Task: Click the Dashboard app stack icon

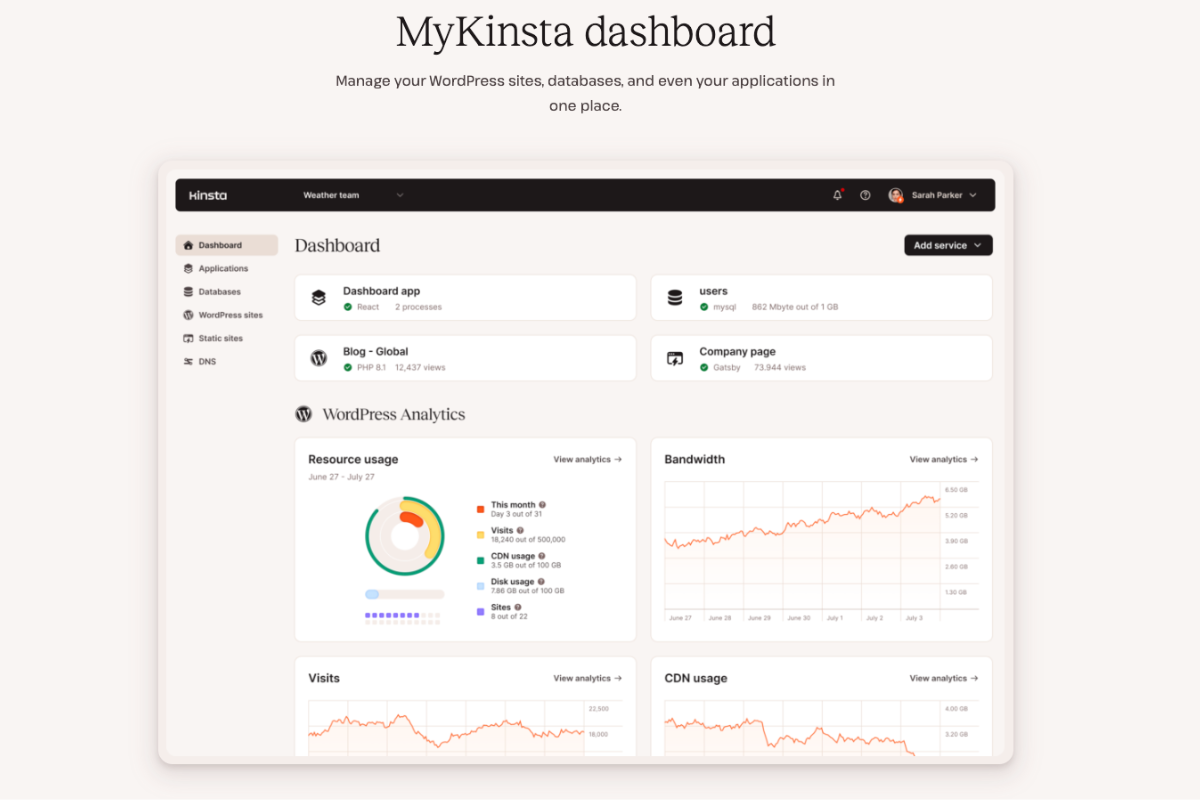Action: pos(318,297)
